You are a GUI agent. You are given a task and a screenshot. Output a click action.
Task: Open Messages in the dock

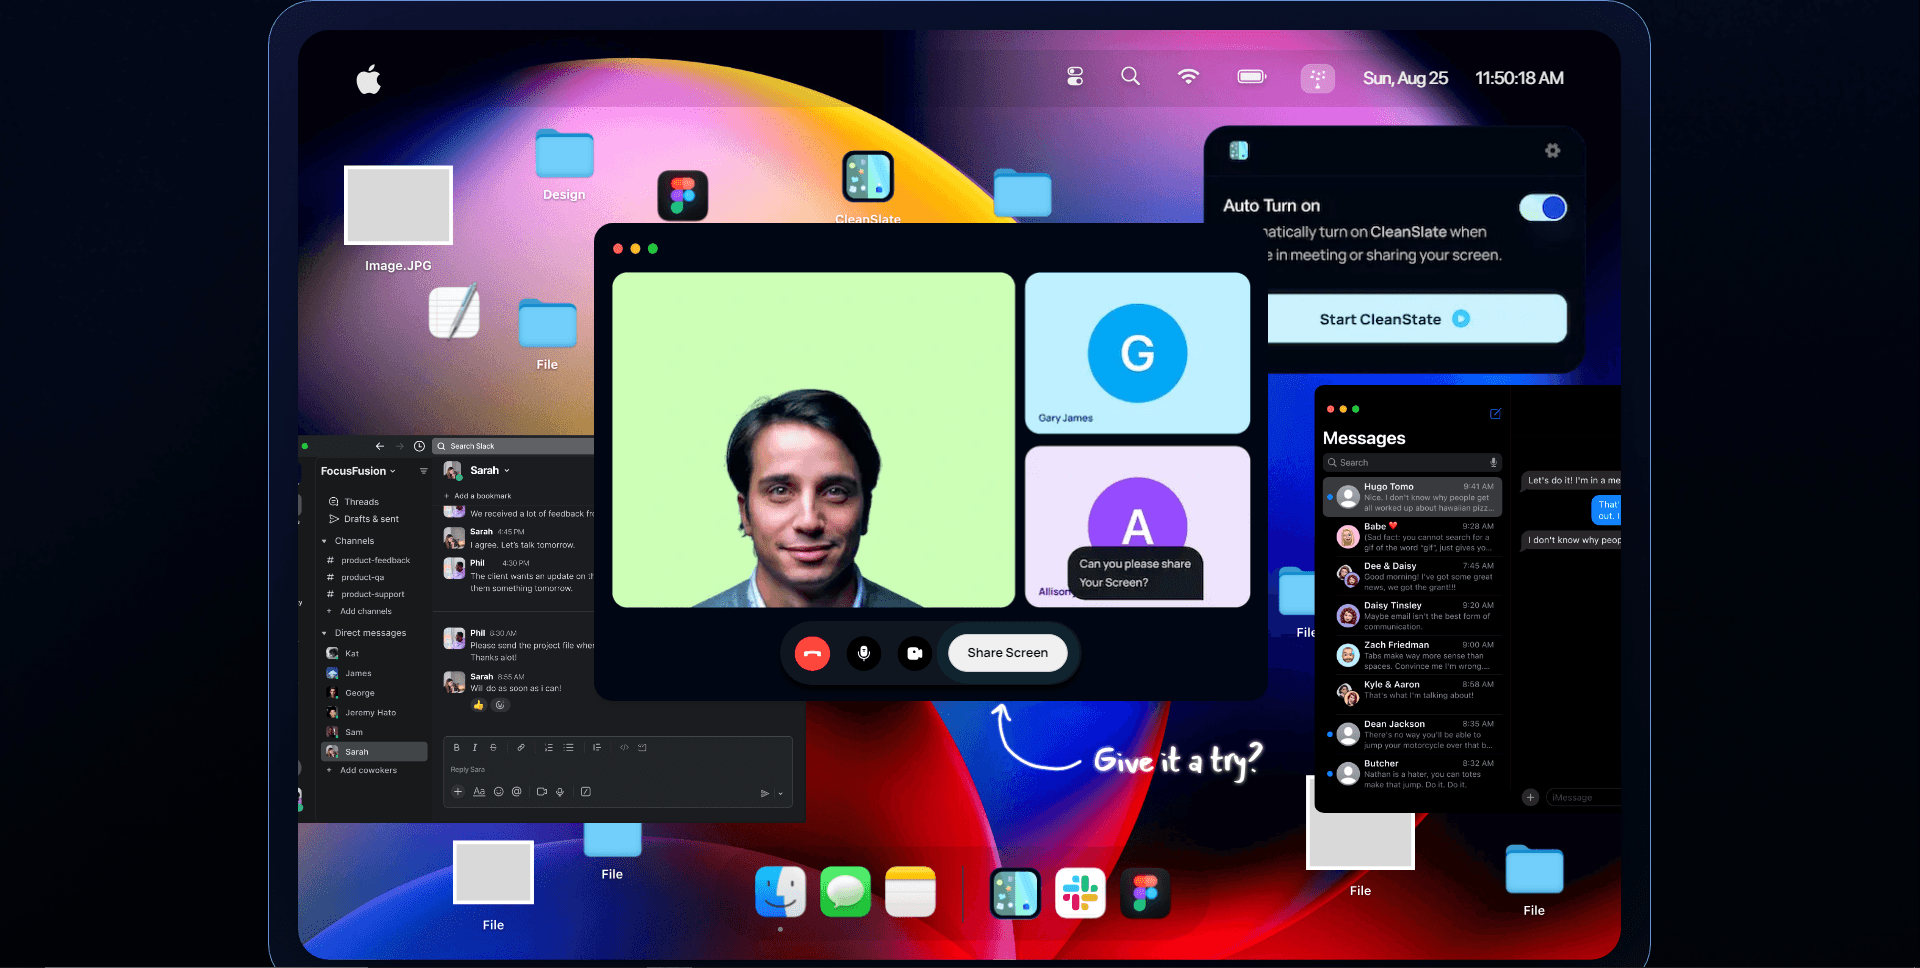846,892
